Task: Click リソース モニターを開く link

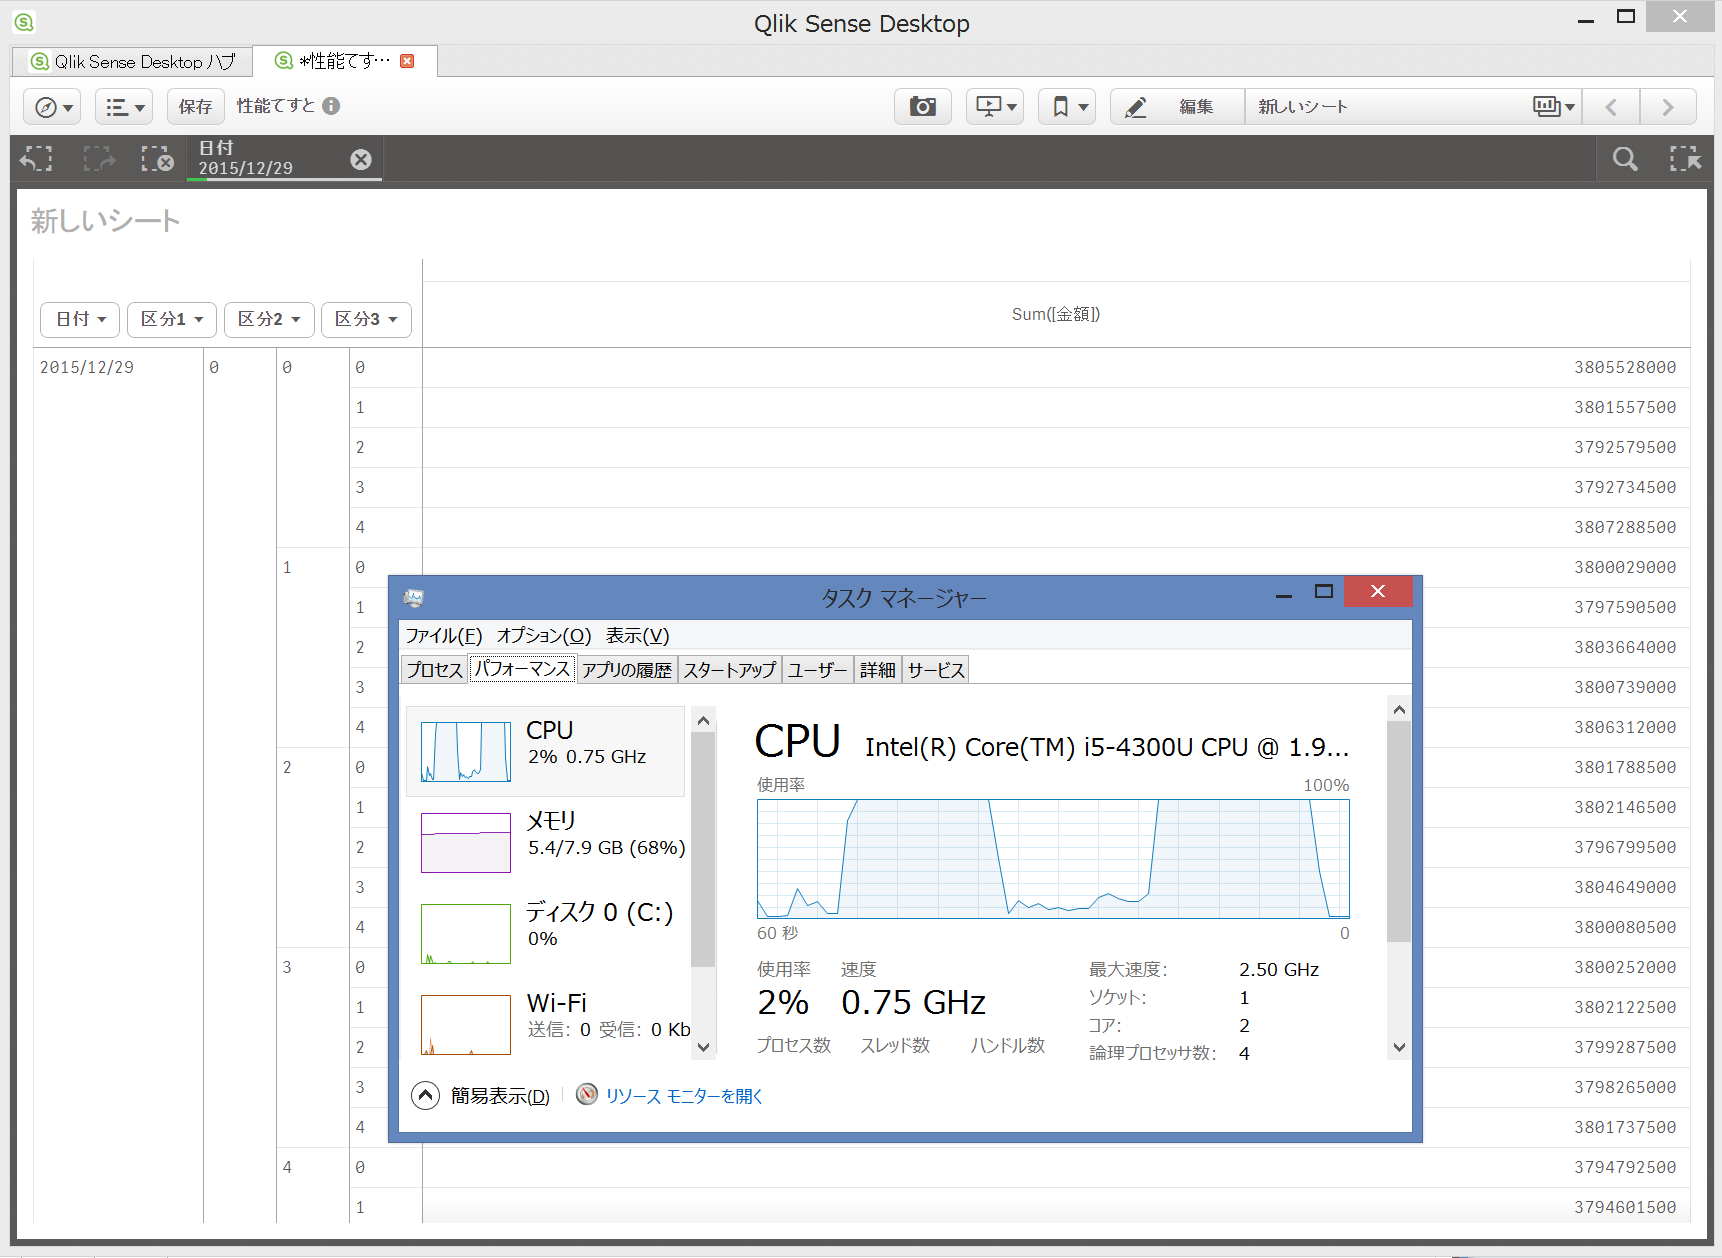Action: click(x=684, y=1097)
